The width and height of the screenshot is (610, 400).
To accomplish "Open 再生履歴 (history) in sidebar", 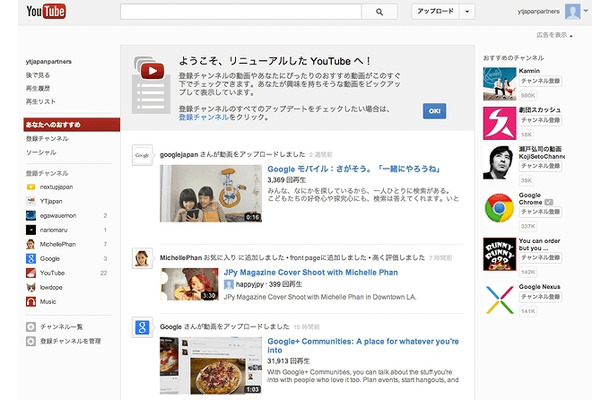I will tap(38, 88).
